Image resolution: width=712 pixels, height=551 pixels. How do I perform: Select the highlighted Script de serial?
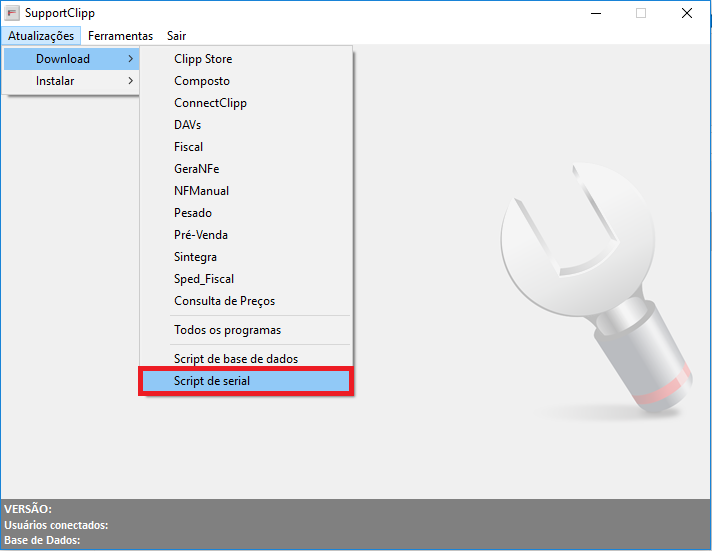(x=212, y=381)
